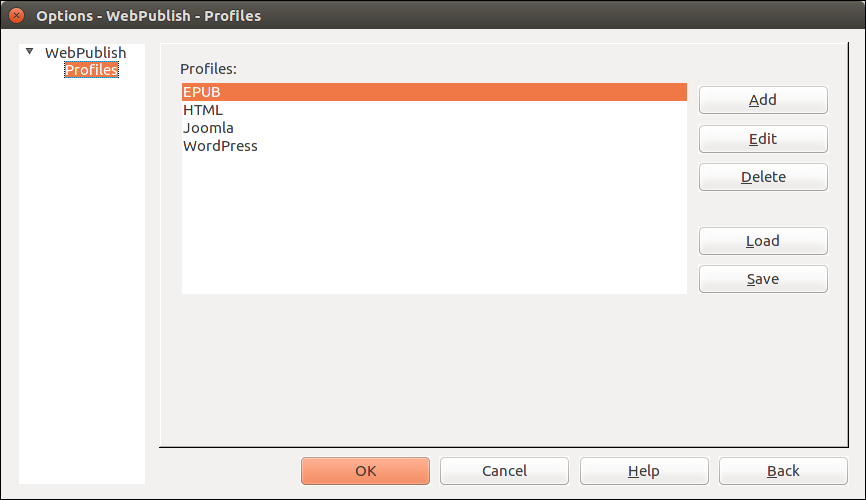
Task: Confirm the dialog with OK
Action: (x=365, y=471)
